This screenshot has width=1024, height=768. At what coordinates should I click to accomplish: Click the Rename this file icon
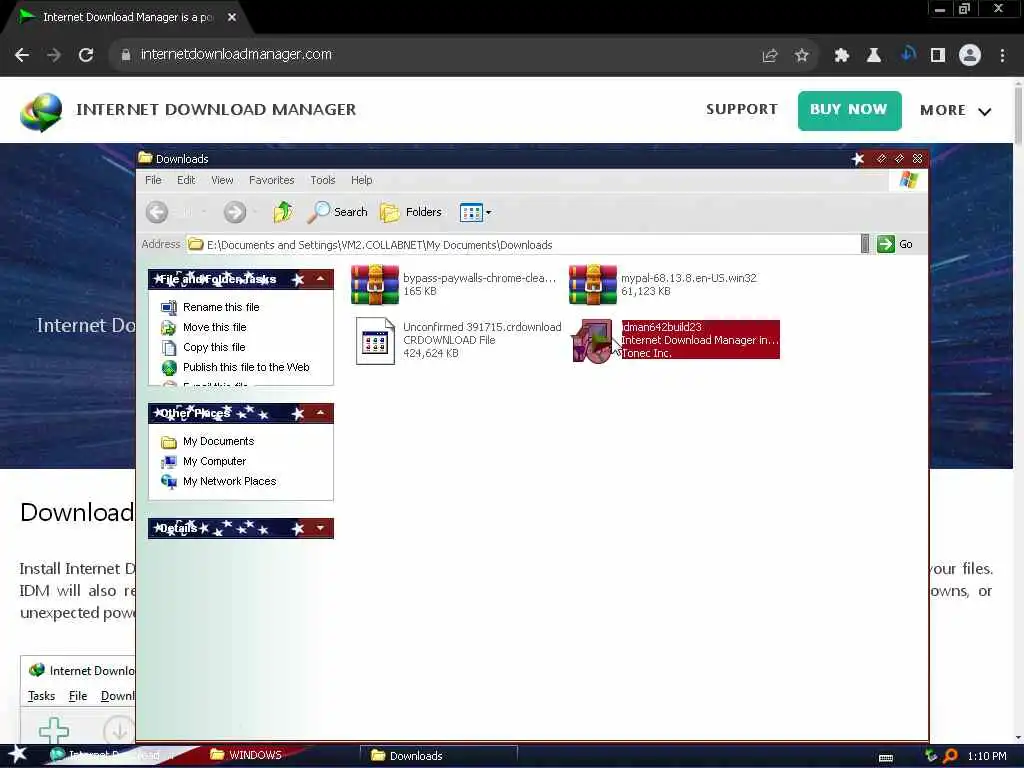tap(168, 308)
